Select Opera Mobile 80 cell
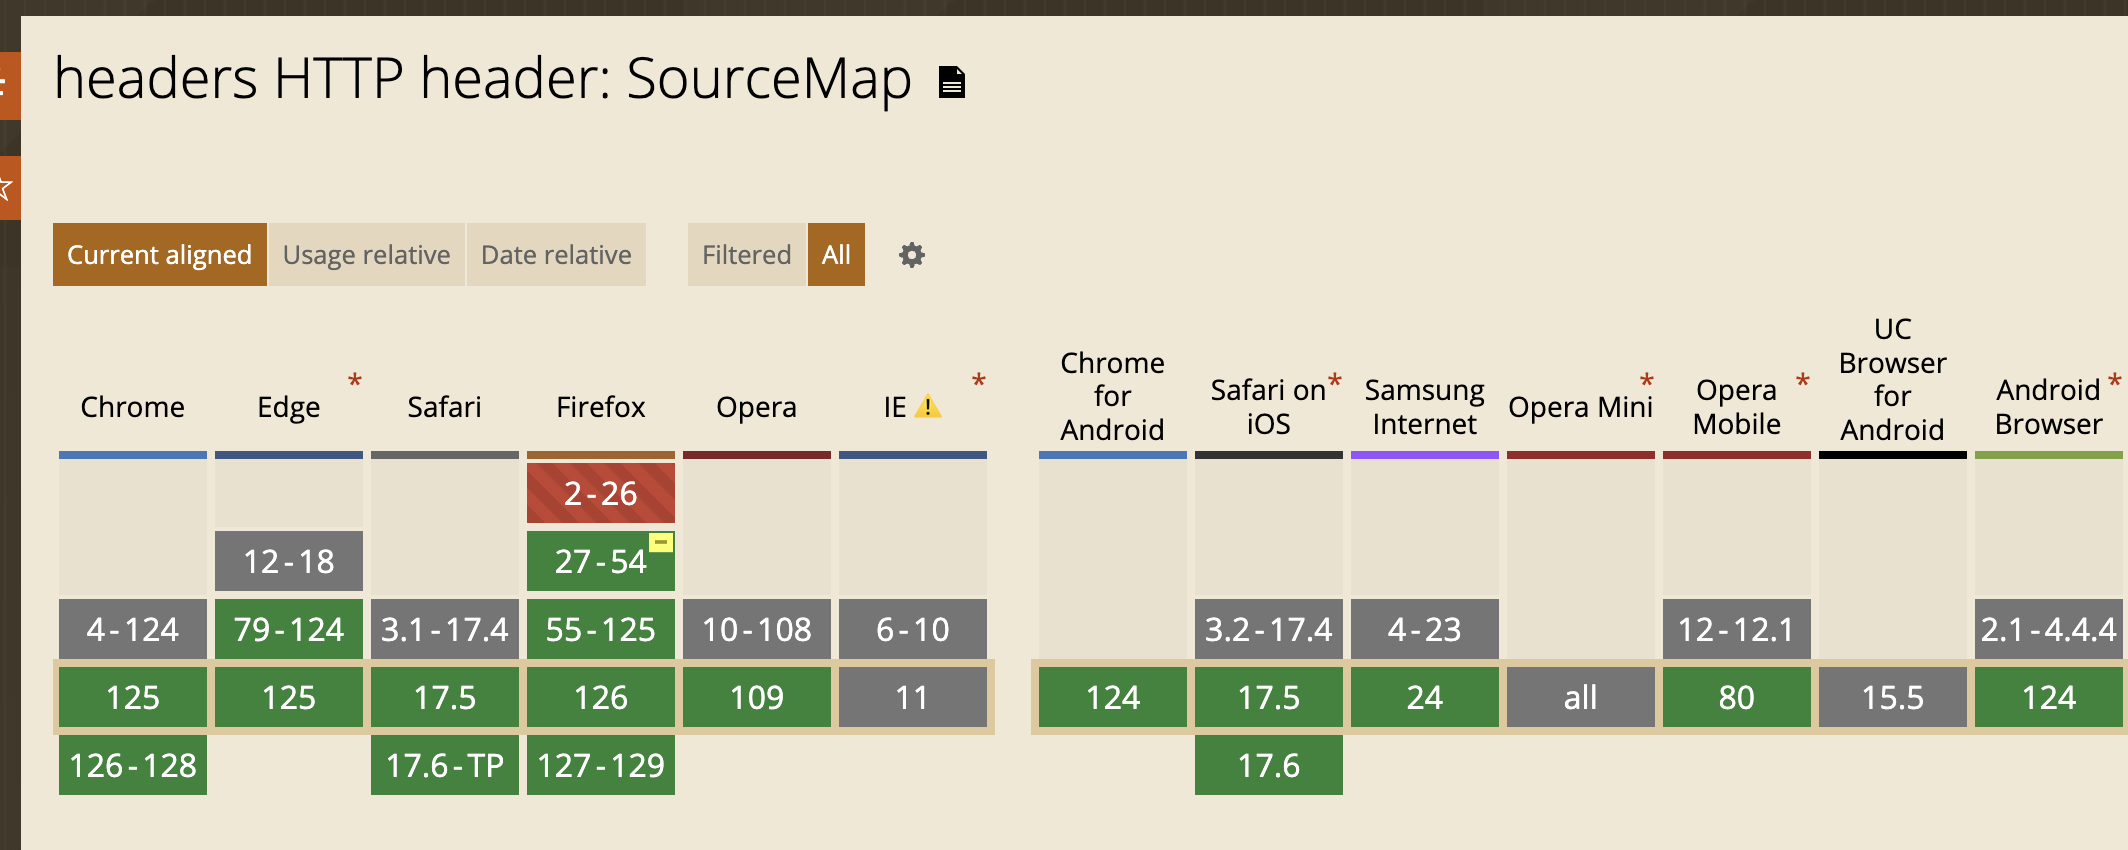 (1737, 697)
